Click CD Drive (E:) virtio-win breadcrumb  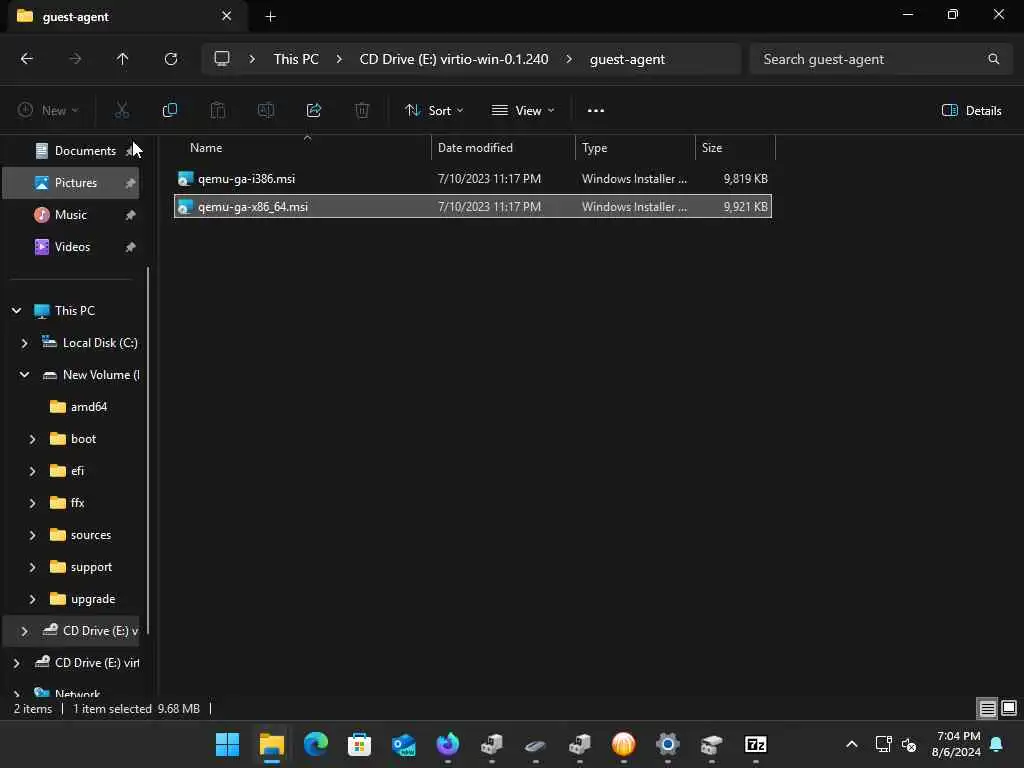pos(454,59)
